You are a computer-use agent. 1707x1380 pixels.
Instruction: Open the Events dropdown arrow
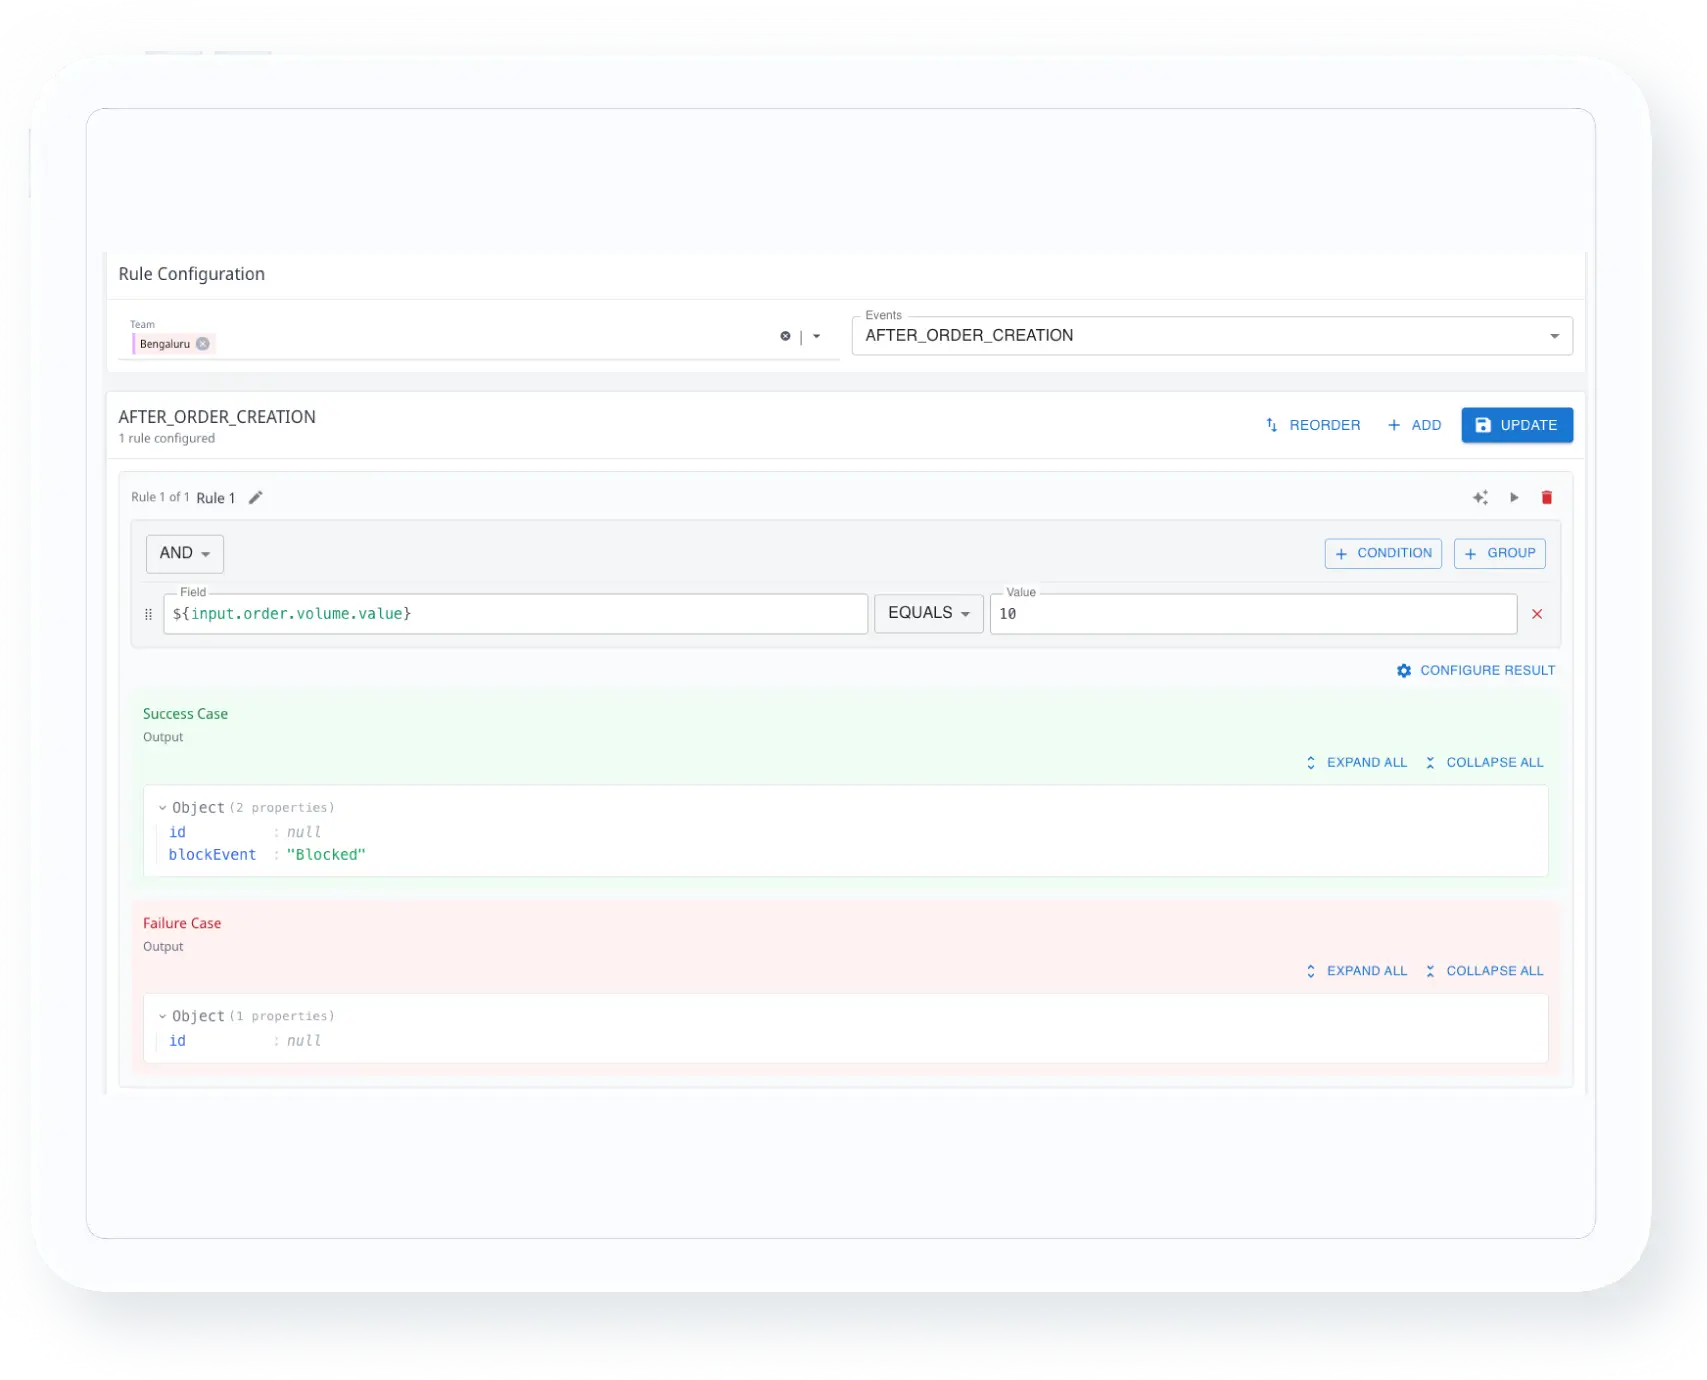click(x=1553, y=336)
